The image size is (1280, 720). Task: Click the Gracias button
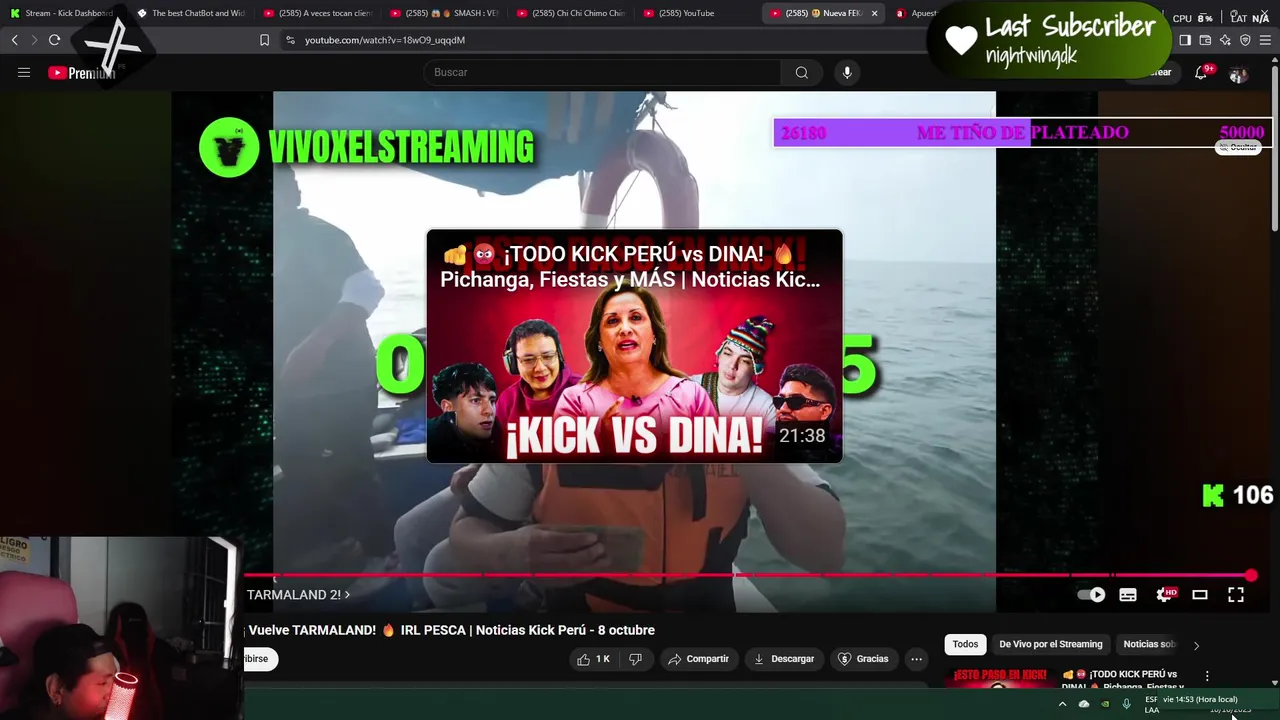863,659
